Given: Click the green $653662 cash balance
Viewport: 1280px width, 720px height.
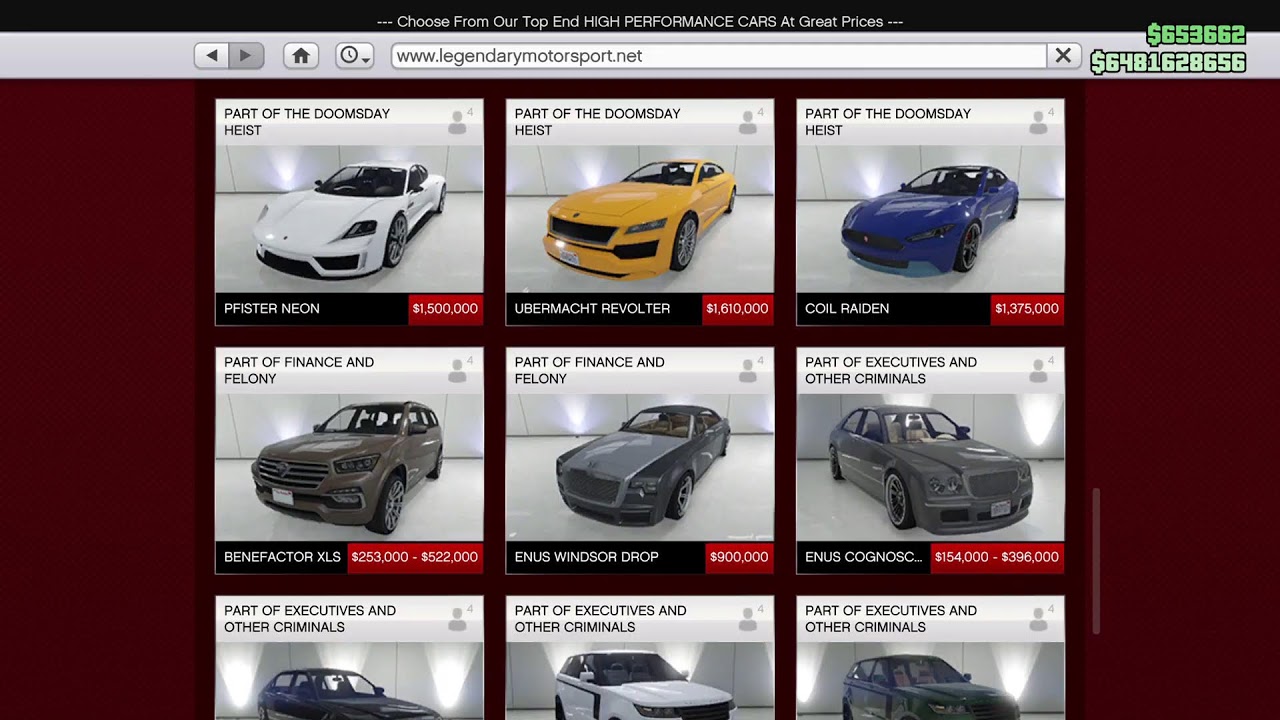Looking at the screenshot, I should [x=1196, y=35].
